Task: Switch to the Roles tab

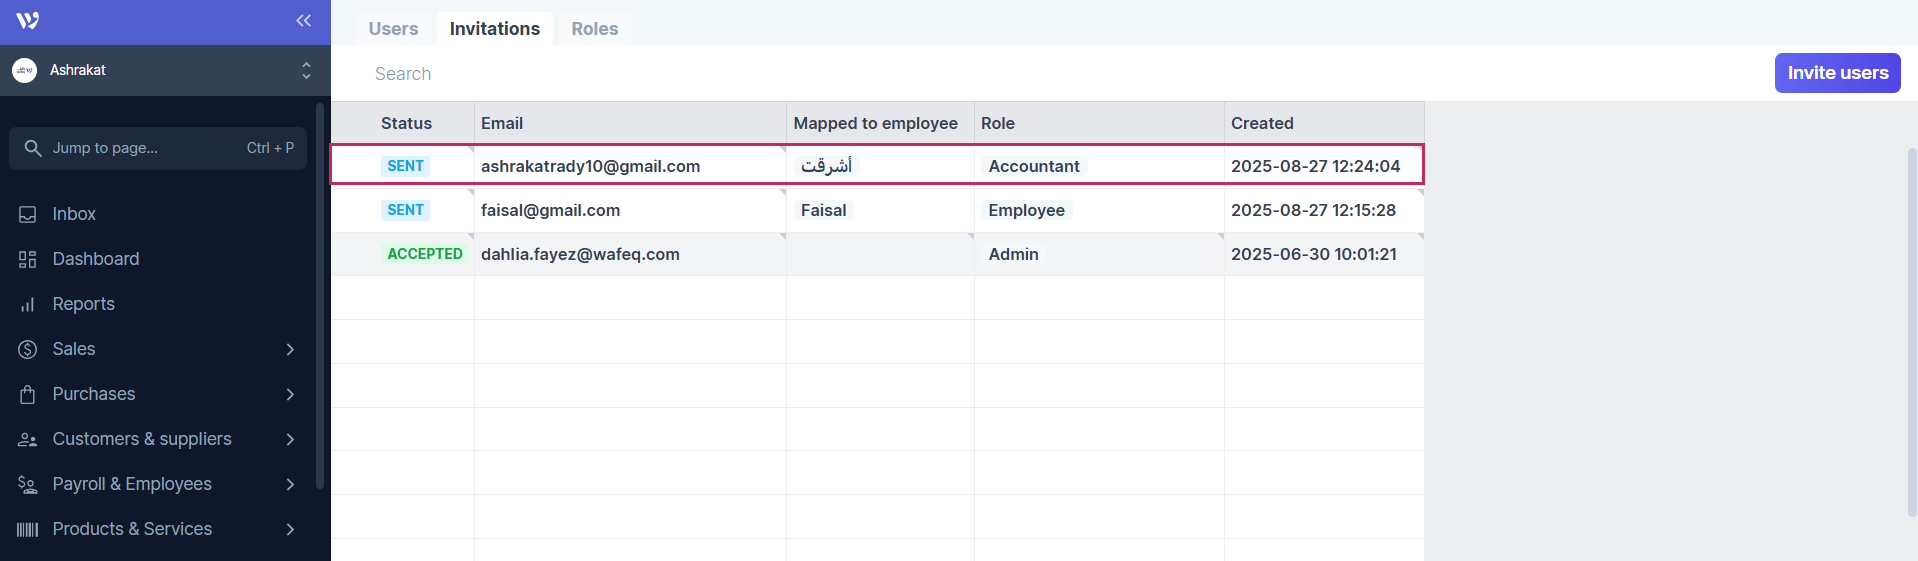Action: click(594, 29)
